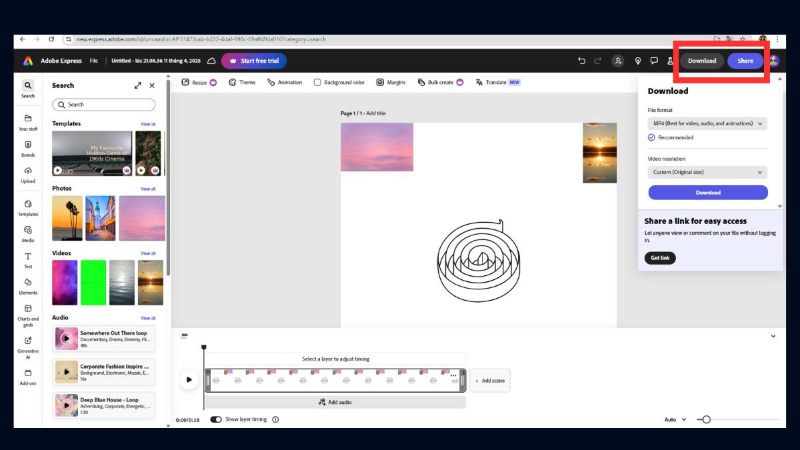Toggle the Show layer timing switch
800x450 pixels.
tap(216, 419)
